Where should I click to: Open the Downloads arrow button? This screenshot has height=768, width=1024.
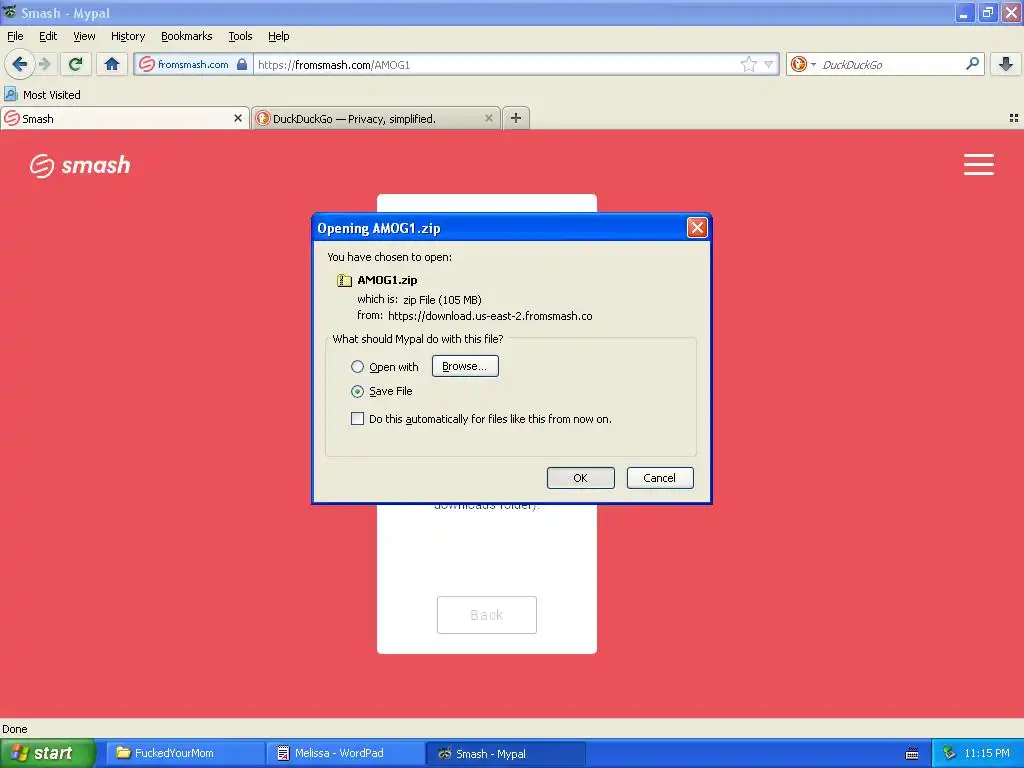click(x=1006, y=64)
